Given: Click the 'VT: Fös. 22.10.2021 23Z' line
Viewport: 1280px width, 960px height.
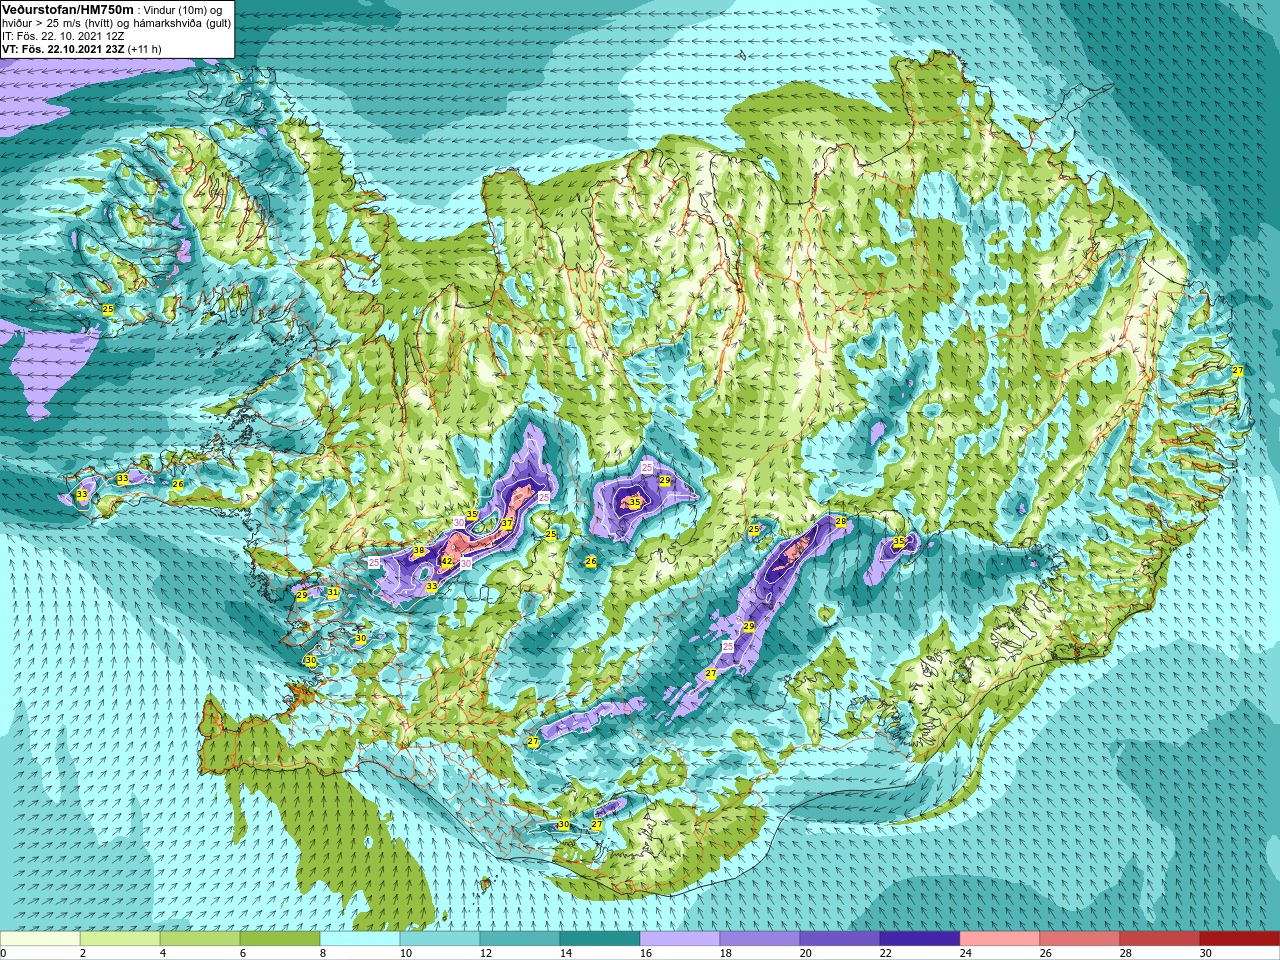Looking at the screenshot, I should click(63, 49).
